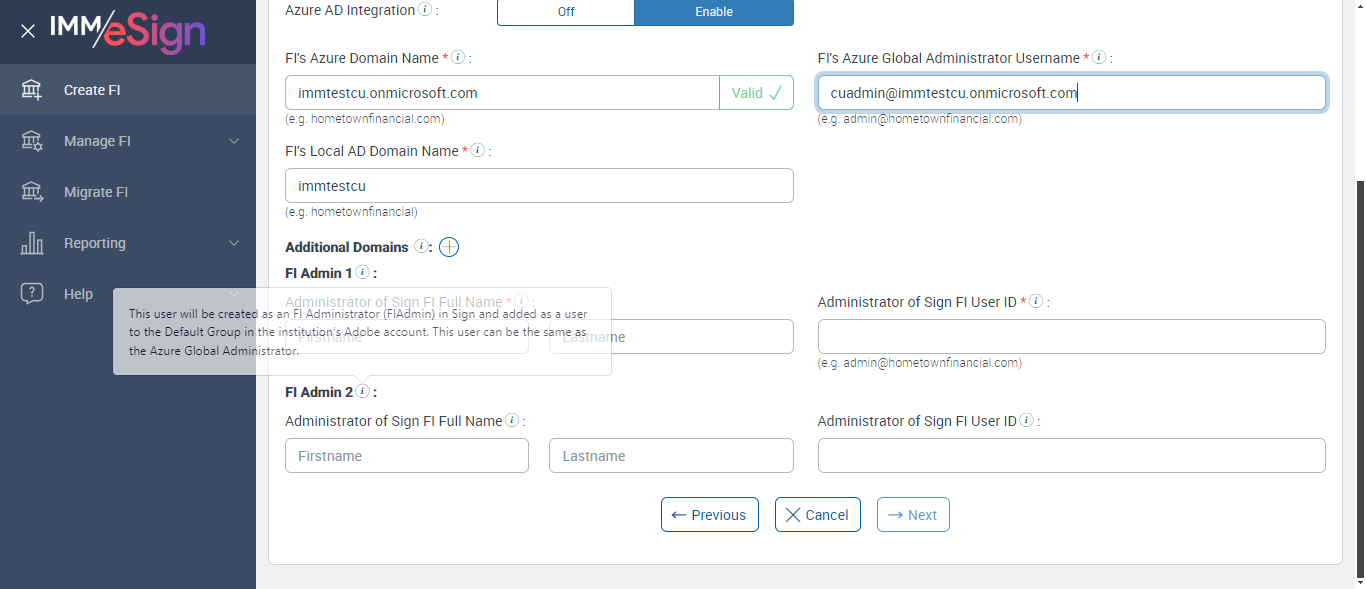Image resolution: width=1366 pixels, height=589 pixels.
Task: Go back with the Previous button
Action: (x=709, y=515)
